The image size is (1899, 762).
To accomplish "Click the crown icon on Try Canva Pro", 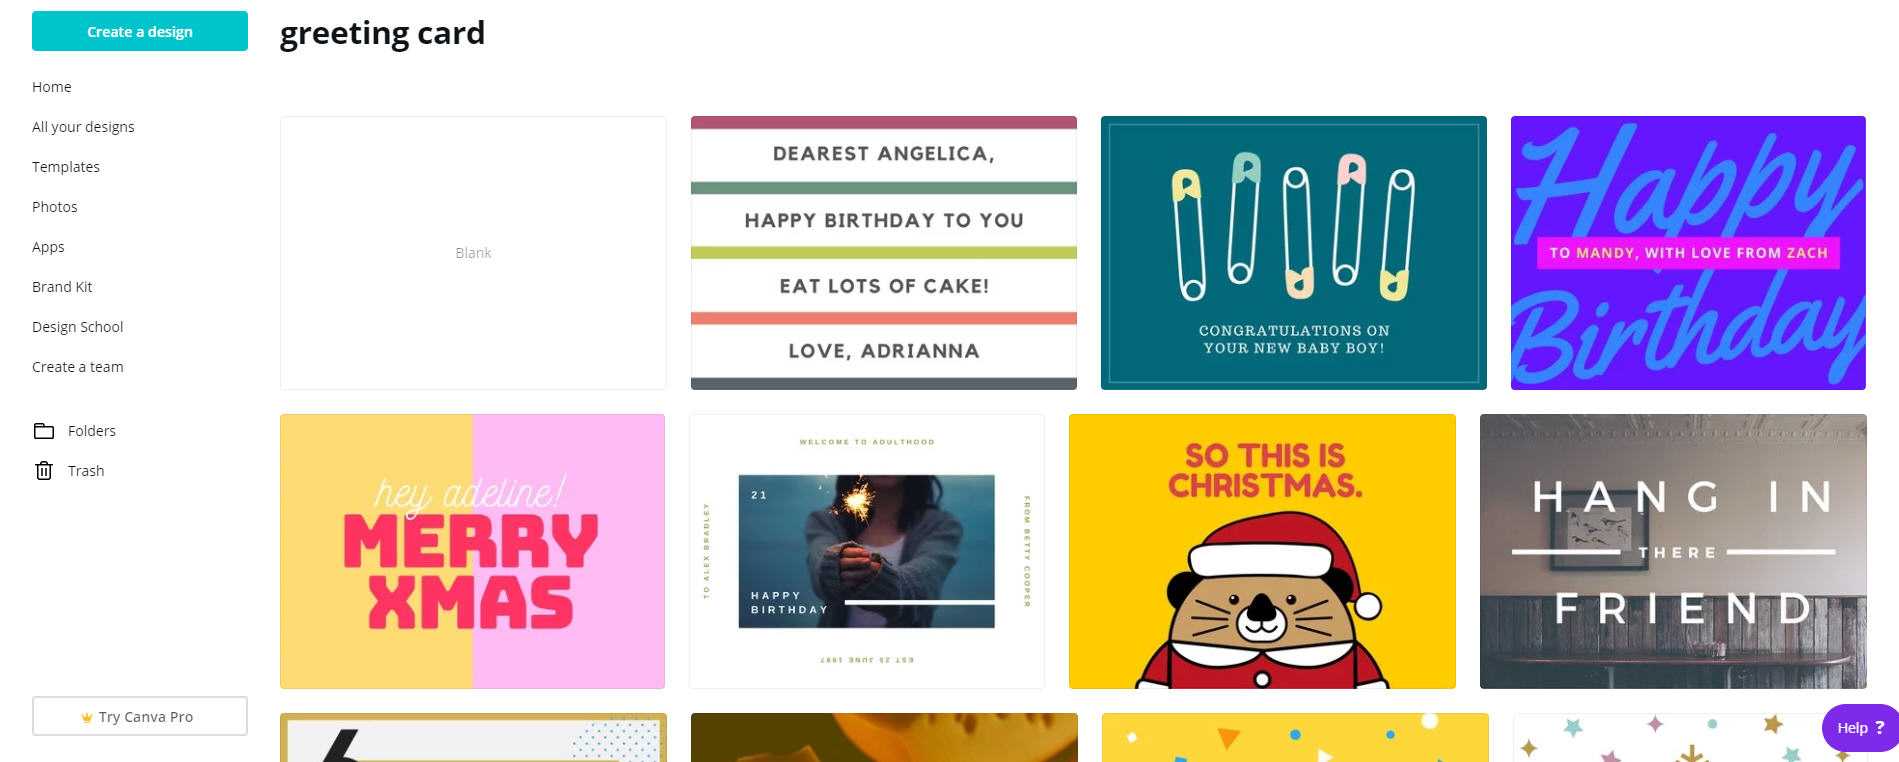I will (x=87, y=717).
